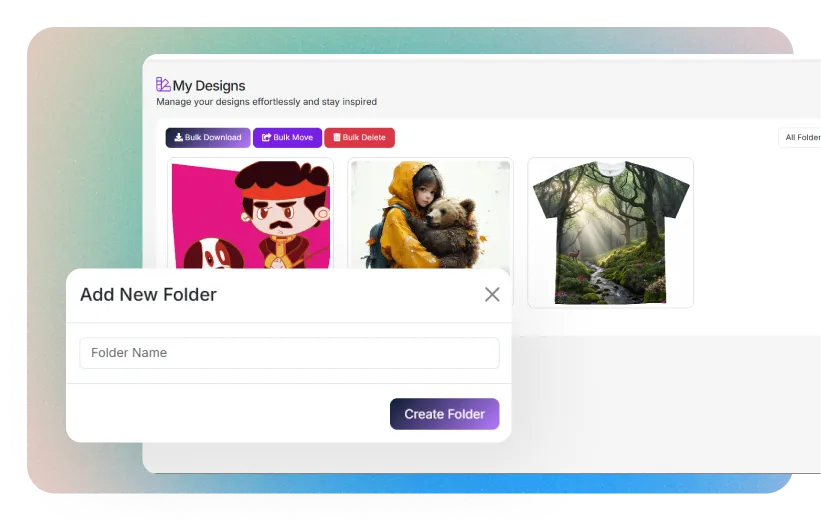Click the My Designs page heading
This screenshot has height=521, width=821.
pyautogui.click(x=208, y=86)
